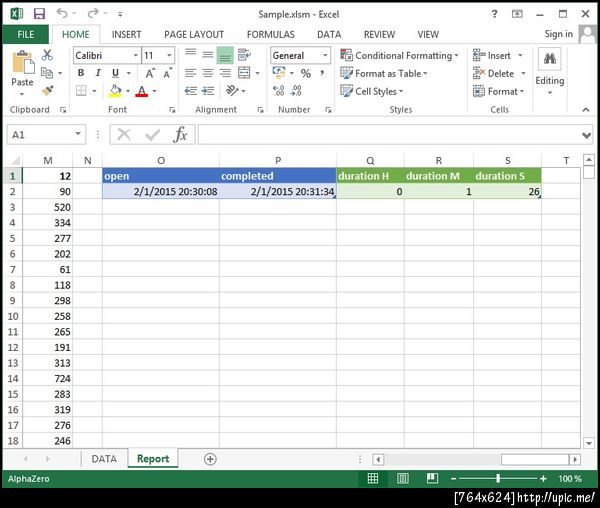Click the Paste clipboard icon
The height and width of the screenshot is (508, 600).
[x=23, y=62]
